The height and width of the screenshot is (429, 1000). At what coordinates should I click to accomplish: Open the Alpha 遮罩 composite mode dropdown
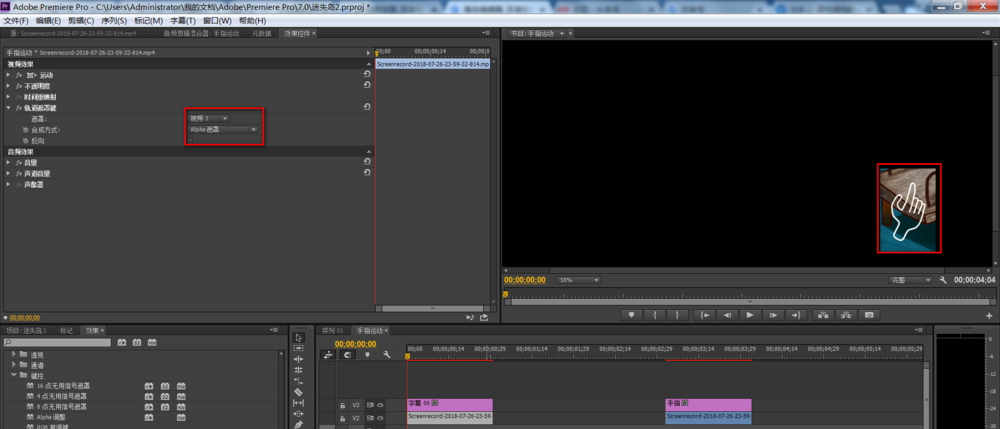223,129
